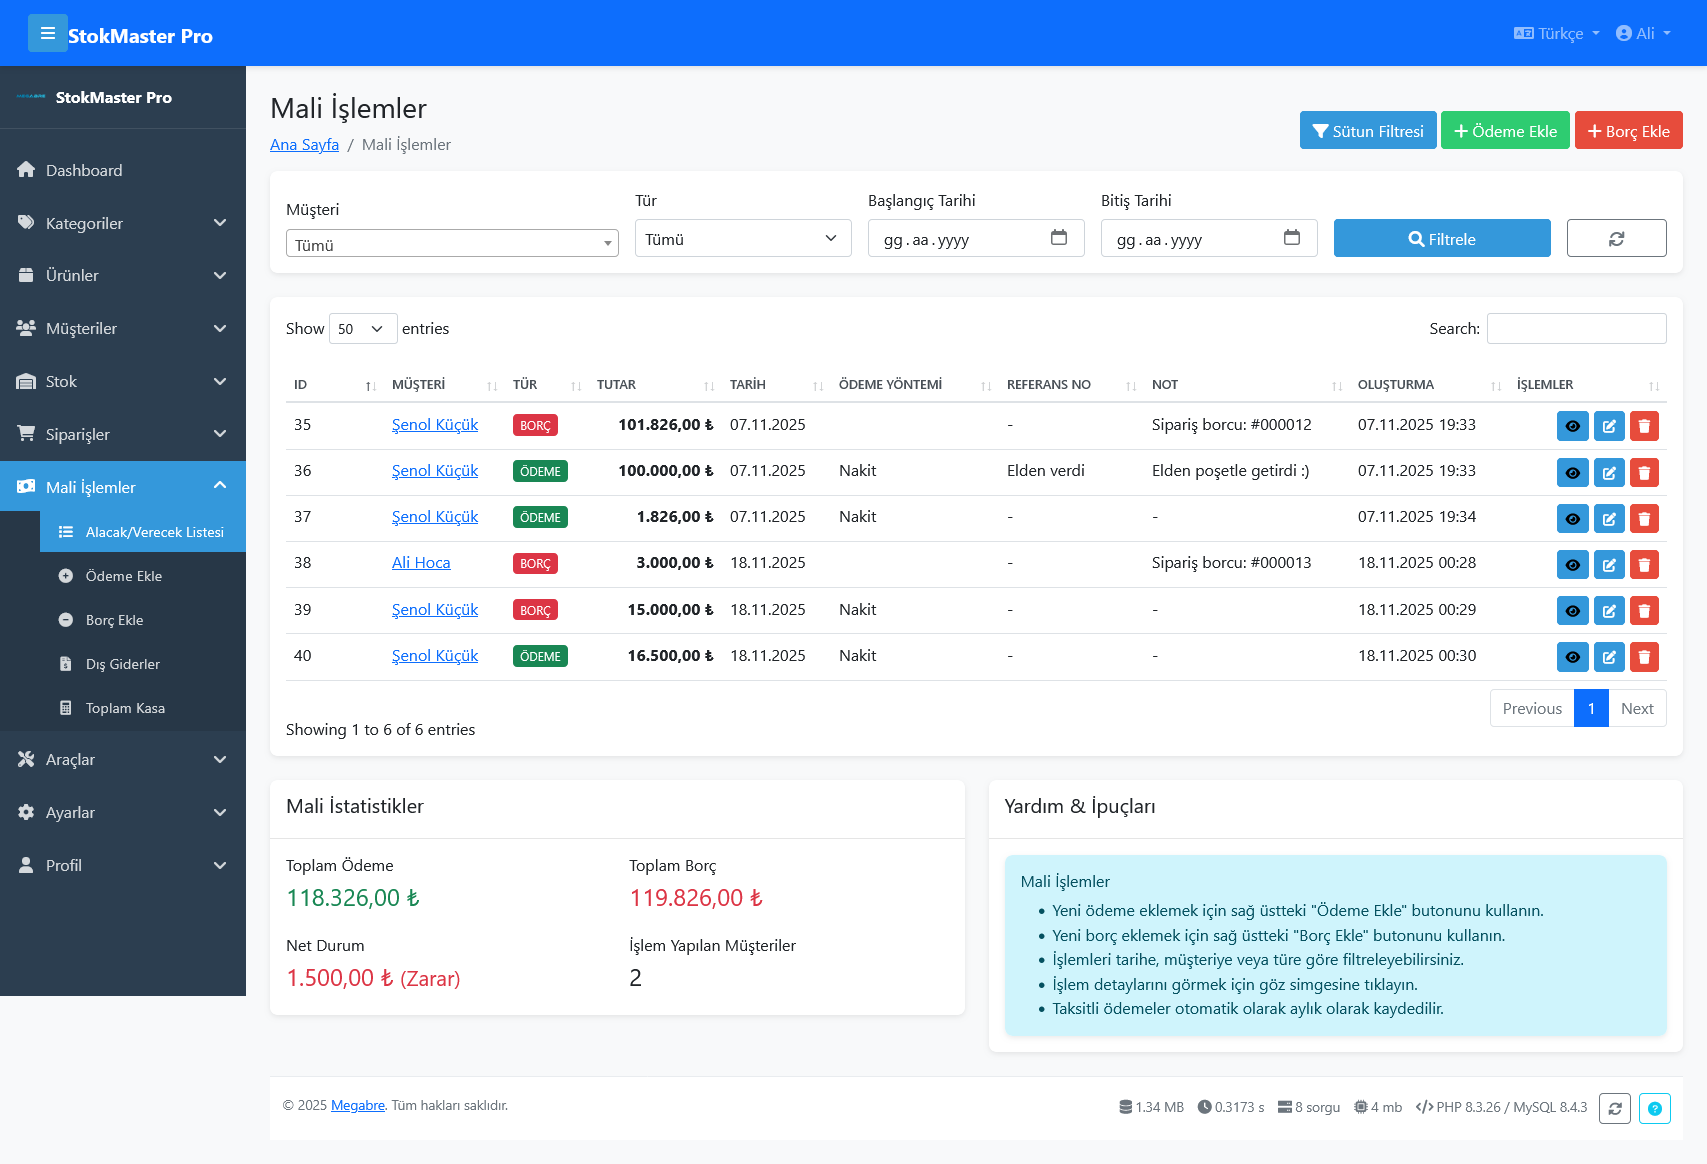Open the eye view for transaction 39

pyautogui.click(x=1572, y=610)
